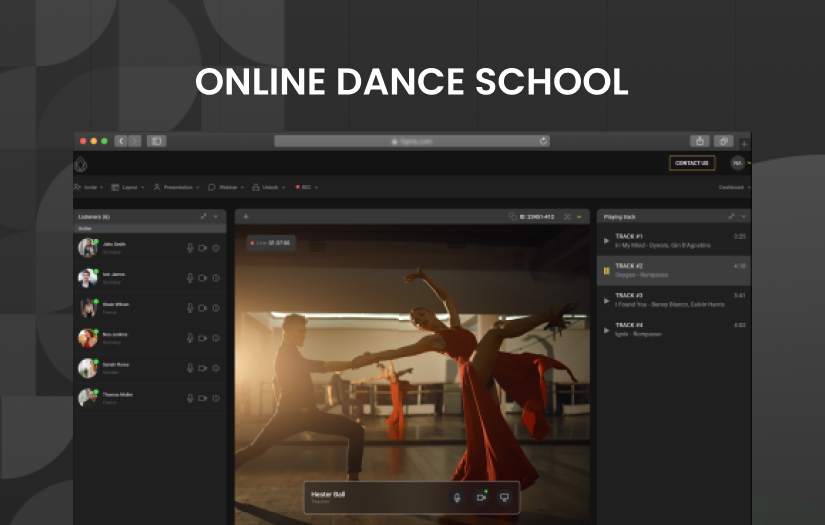The height and width of the screenshot is (525, 825).
Task: Show info for Thomas Muller
Action: [216, 398]
